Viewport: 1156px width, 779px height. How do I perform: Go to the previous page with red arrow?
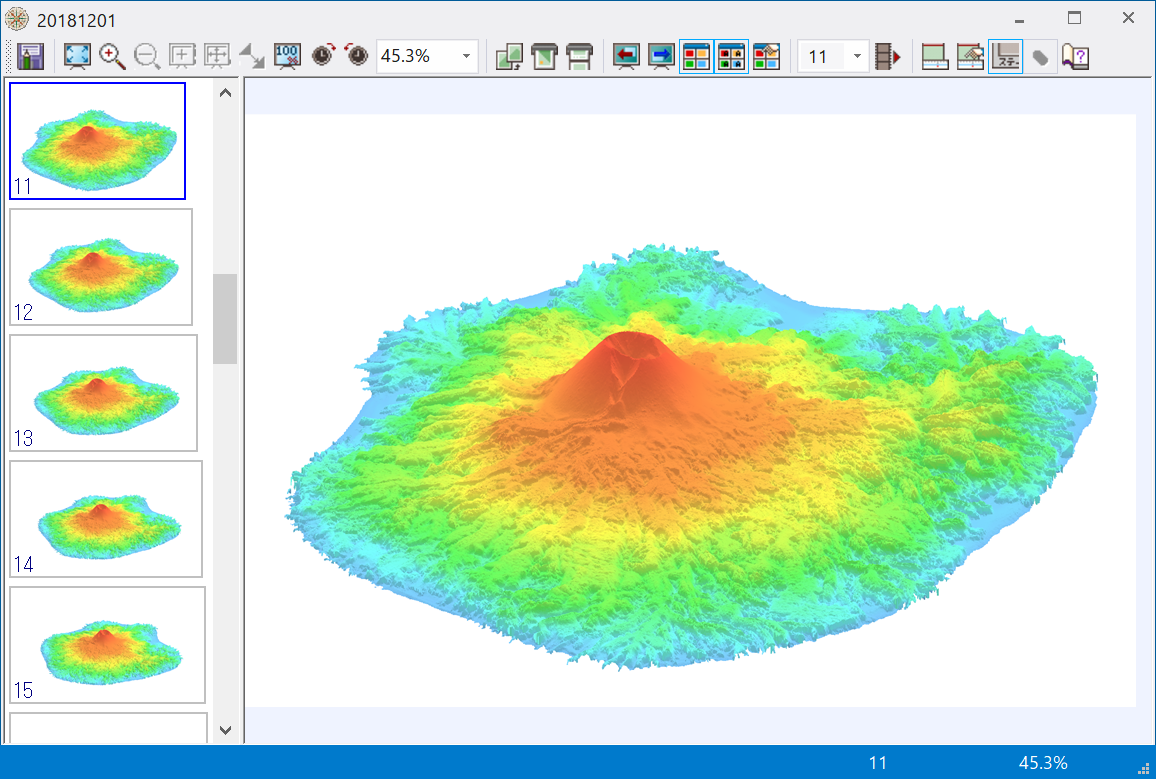[x=626, y=57]
